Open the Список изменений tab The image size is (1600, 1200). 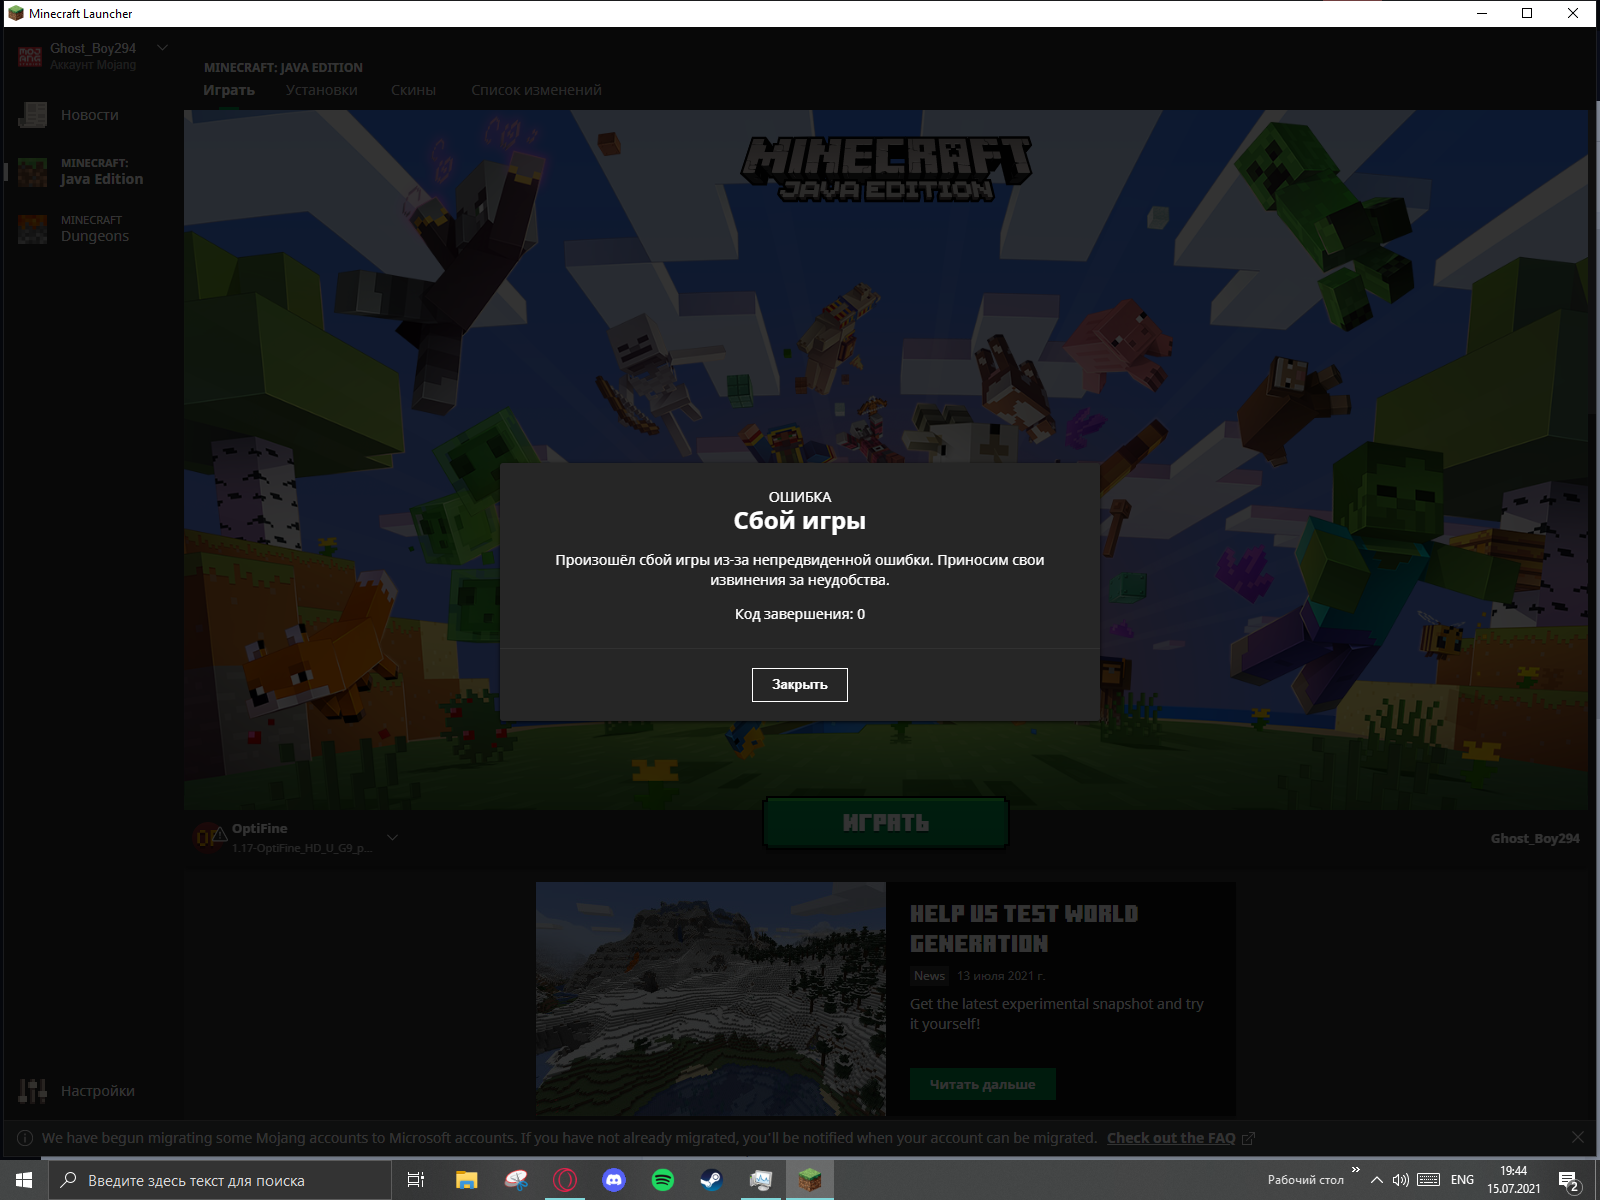coord(536,90)
